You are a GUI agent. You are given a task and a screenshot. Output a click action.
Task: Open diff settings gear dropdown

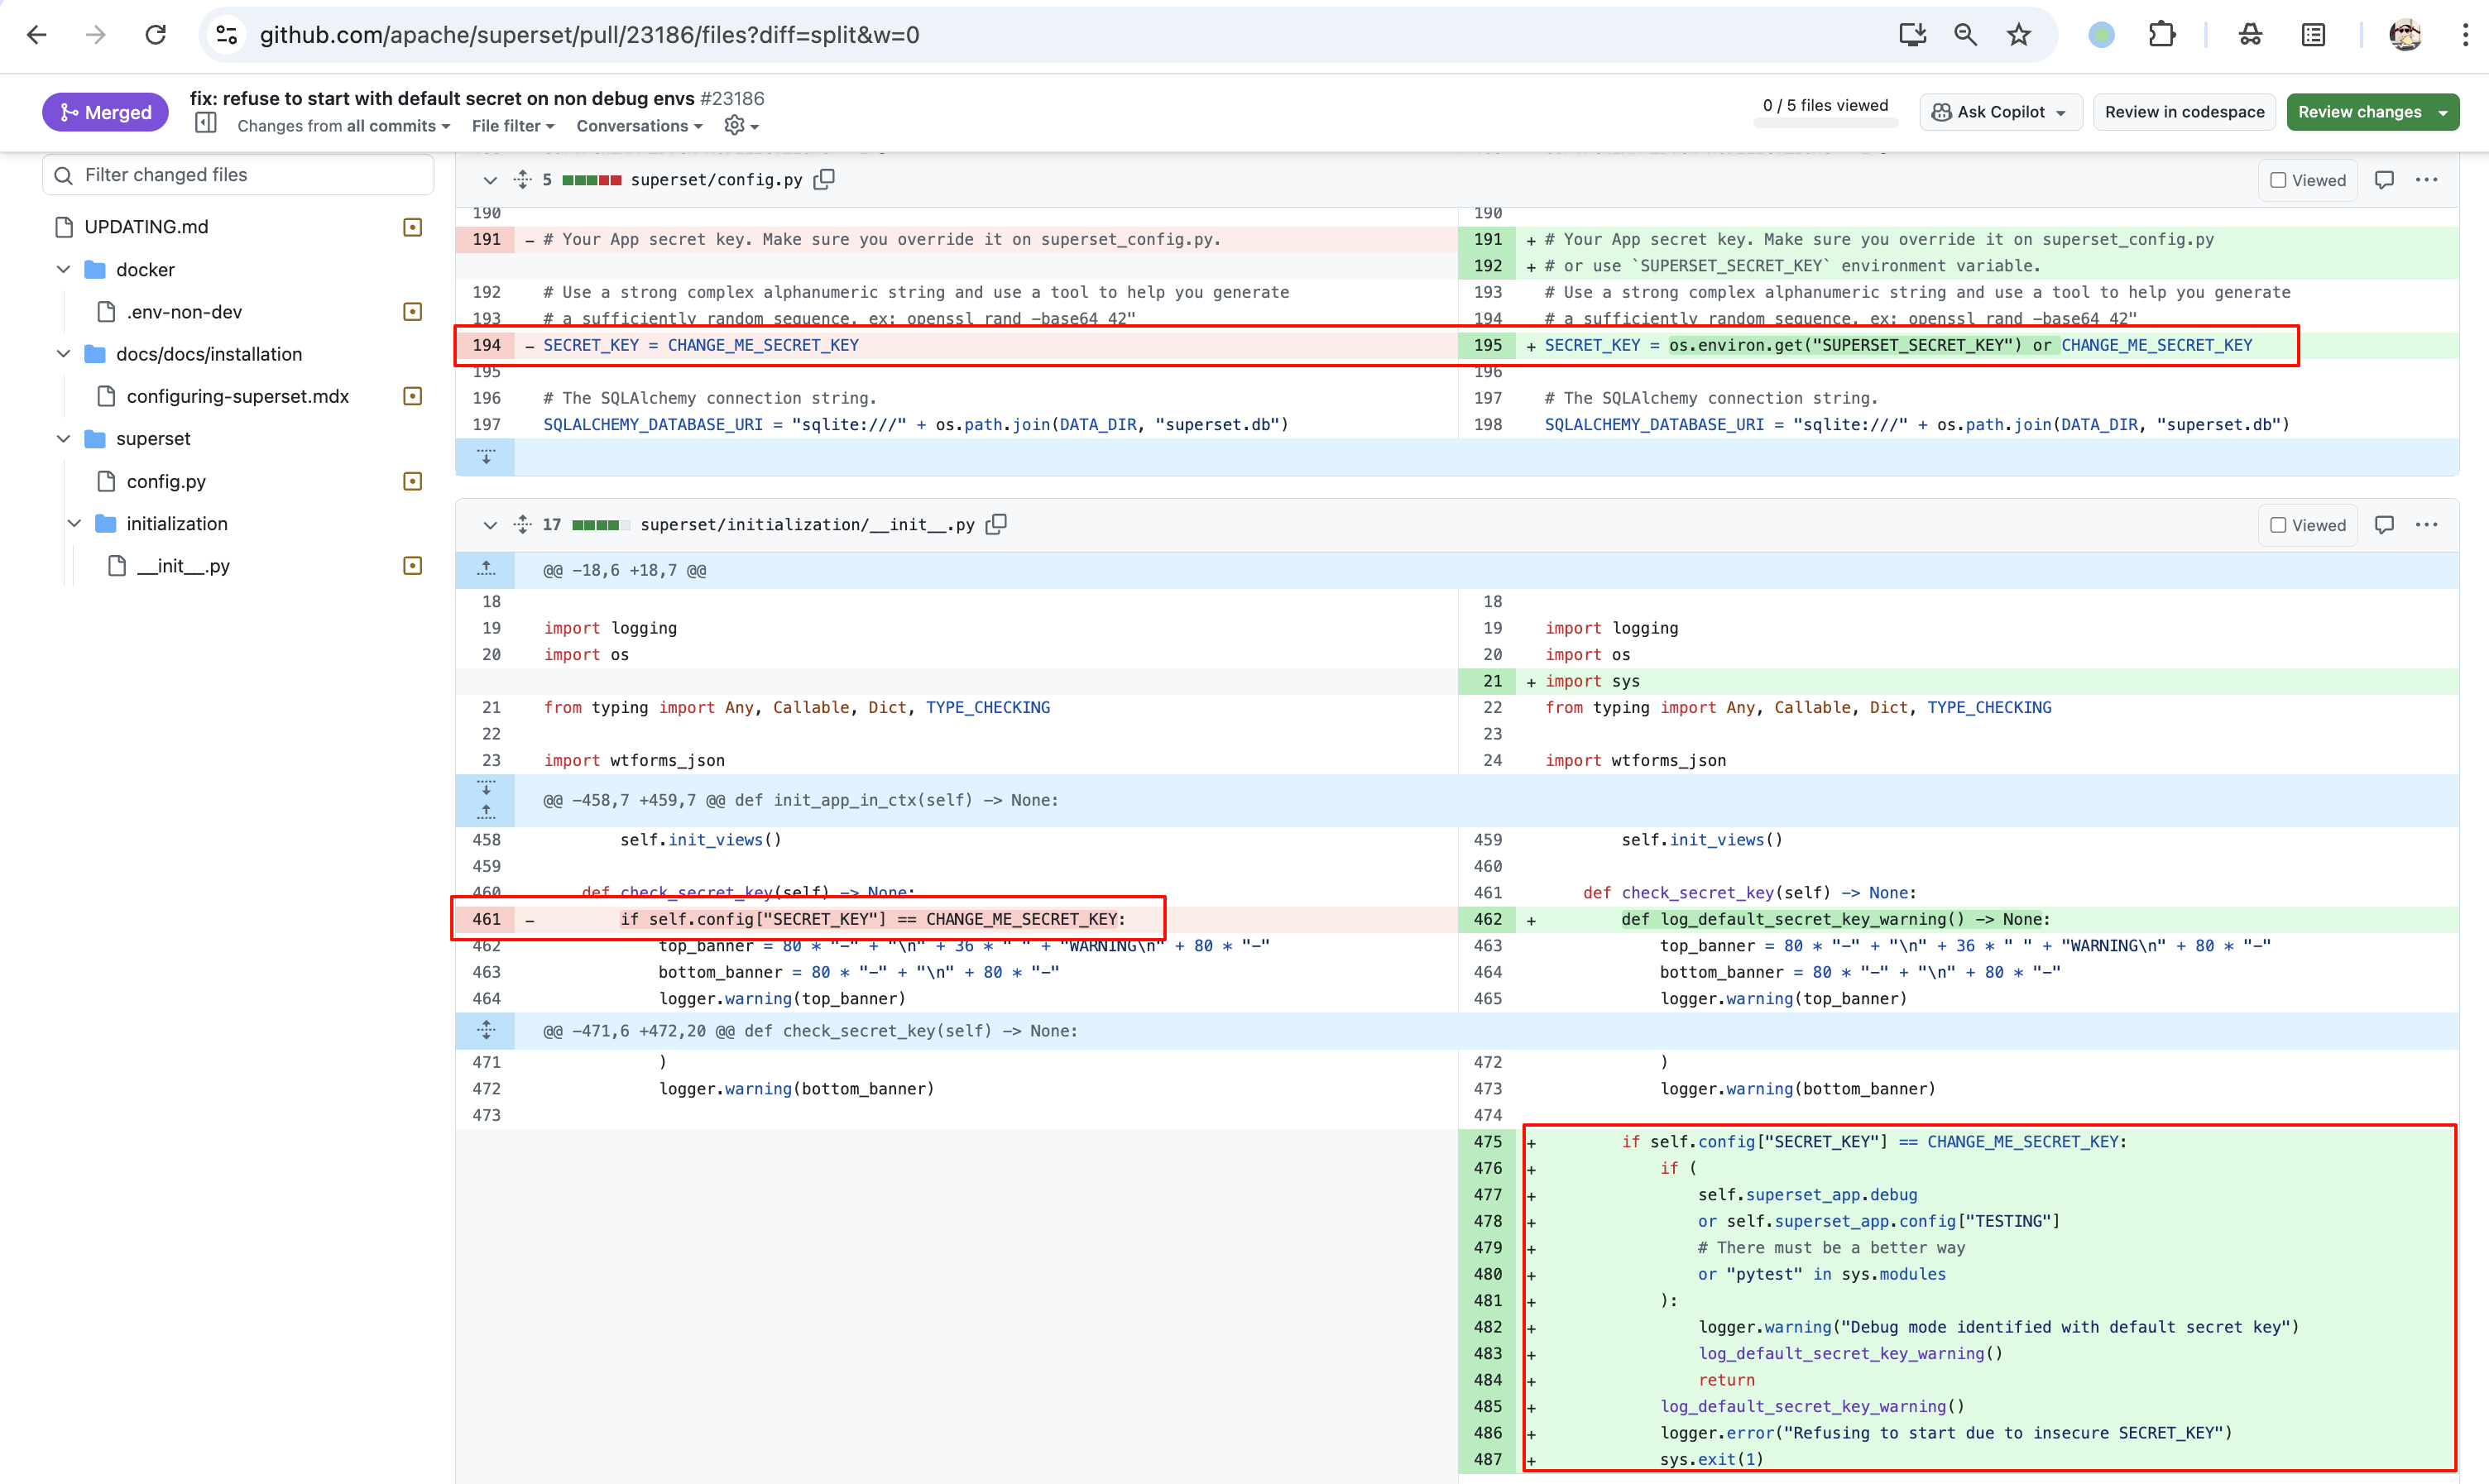[x=741, y=125]
